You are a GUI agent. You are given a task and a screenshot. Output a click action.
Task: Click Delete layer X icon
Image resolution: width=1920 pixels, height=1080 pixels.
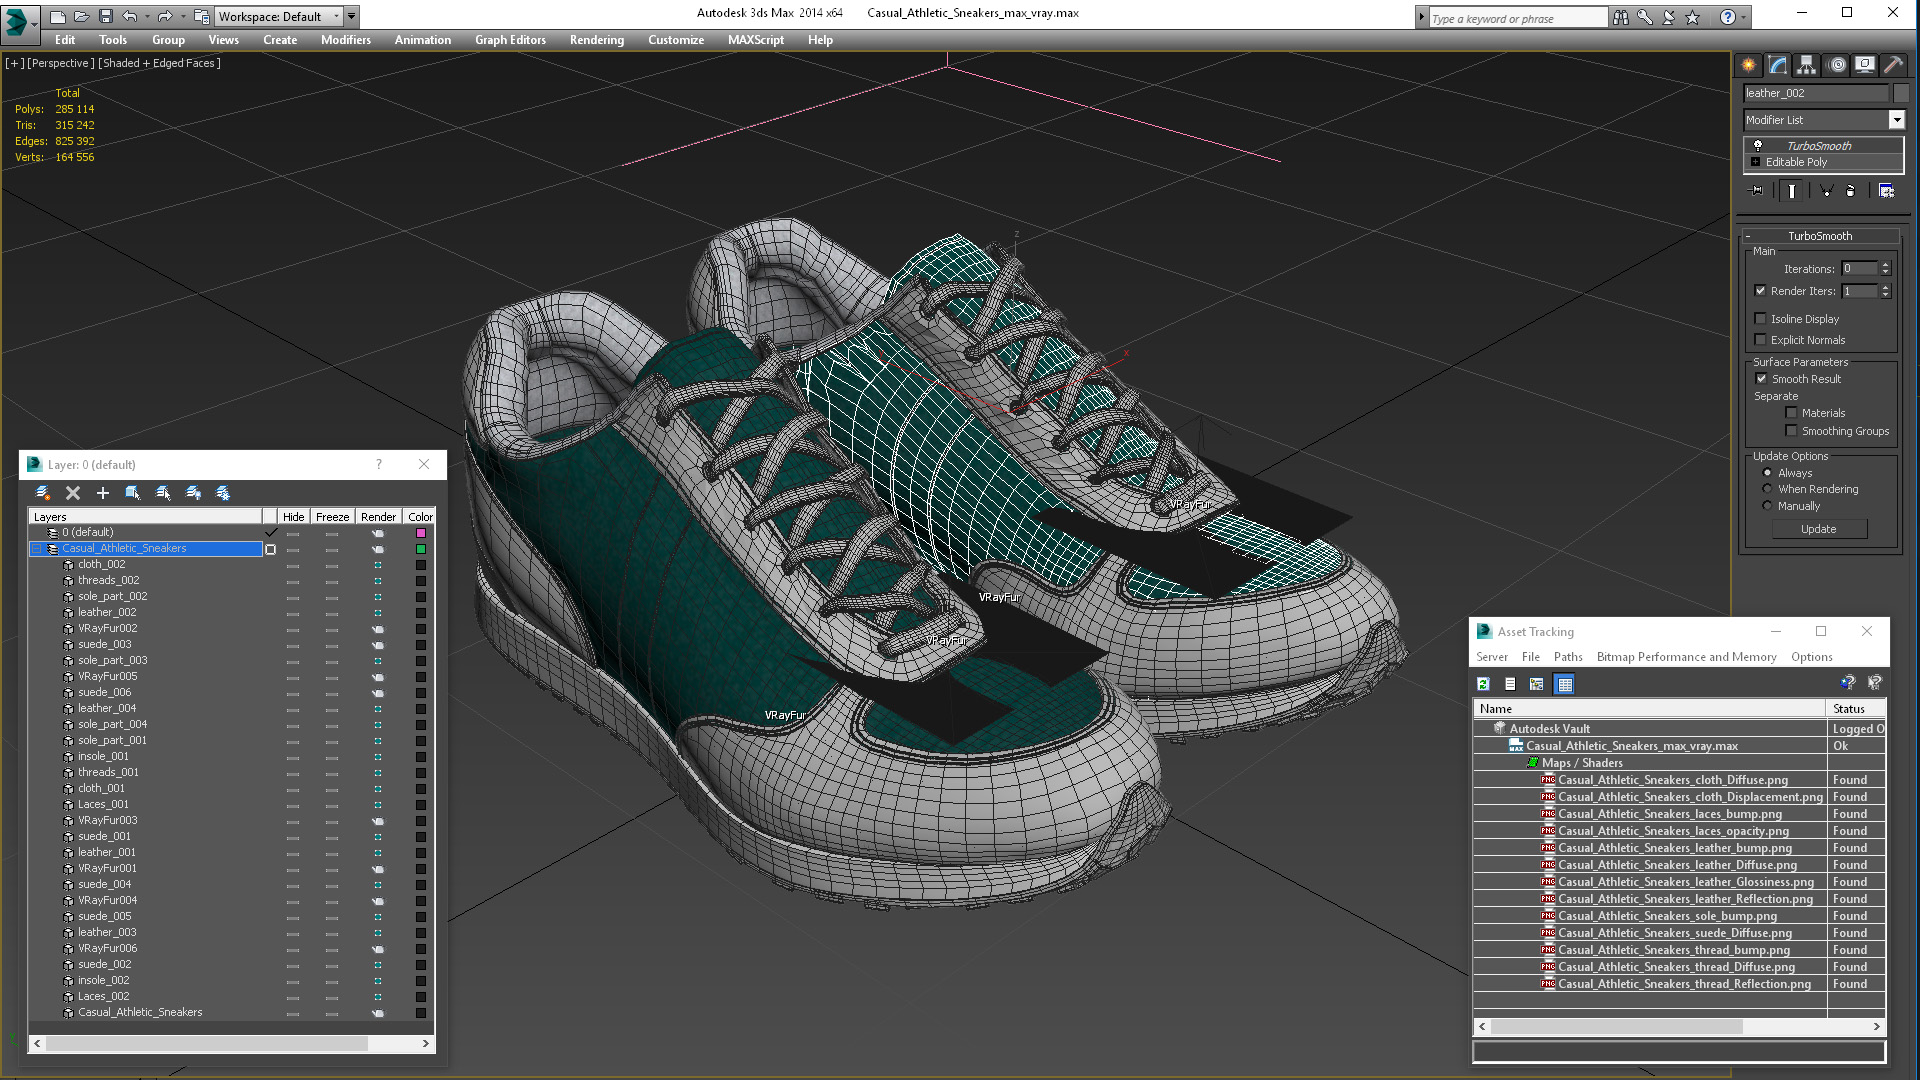click(x=73, y=493)
